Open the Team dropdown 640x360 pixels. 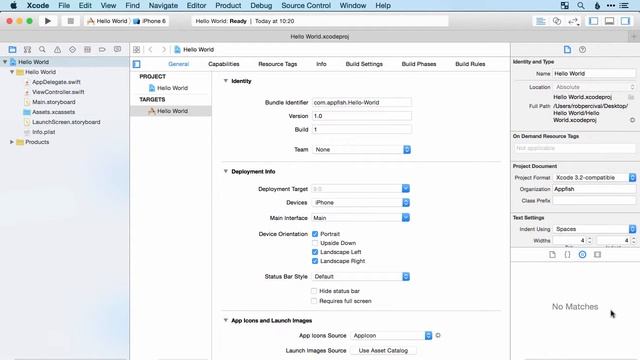pos(362,149)
